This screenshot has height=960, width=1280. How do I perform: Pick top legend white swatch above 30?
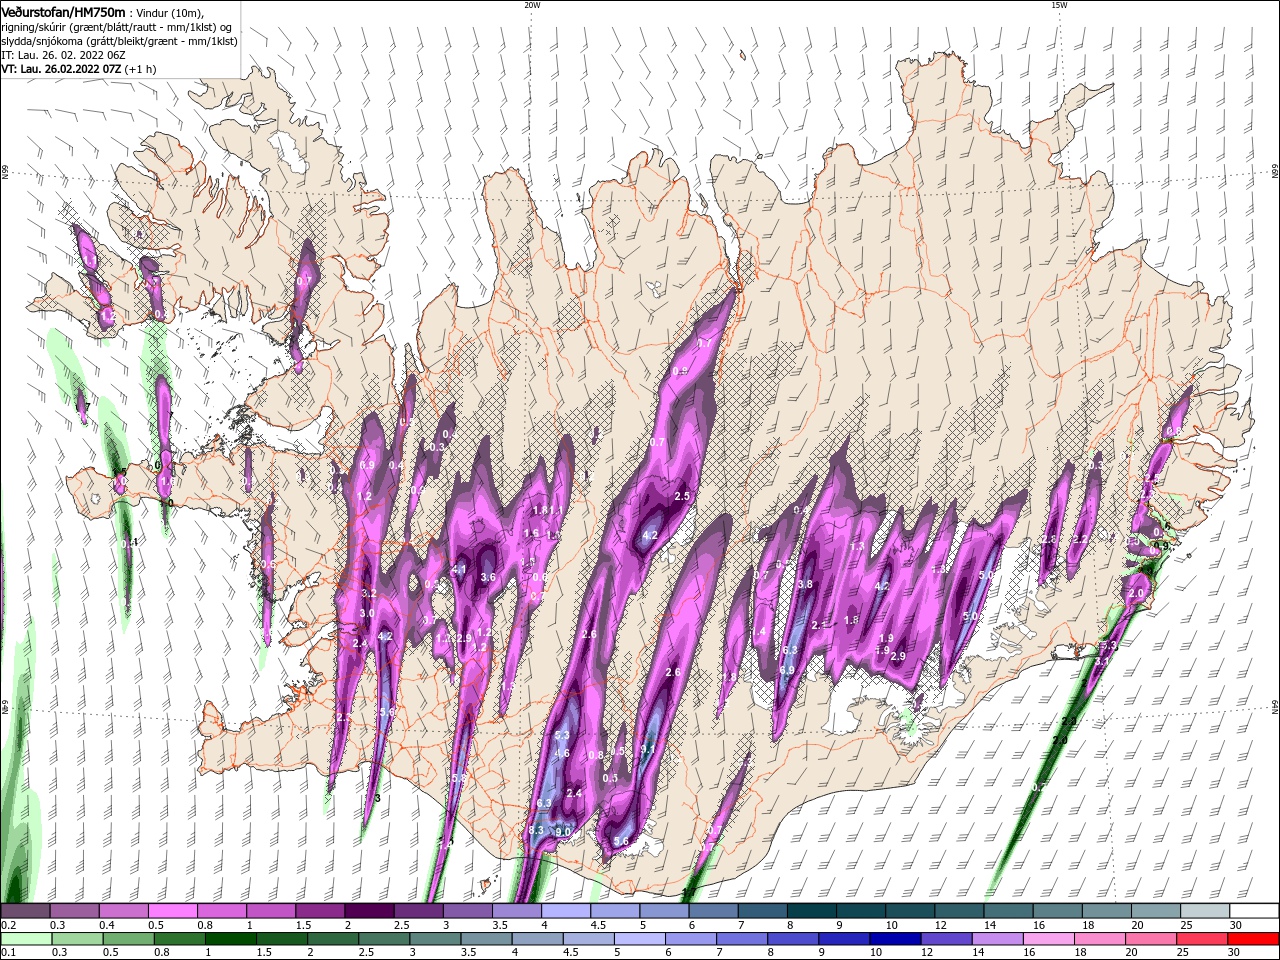[1255, 911]
